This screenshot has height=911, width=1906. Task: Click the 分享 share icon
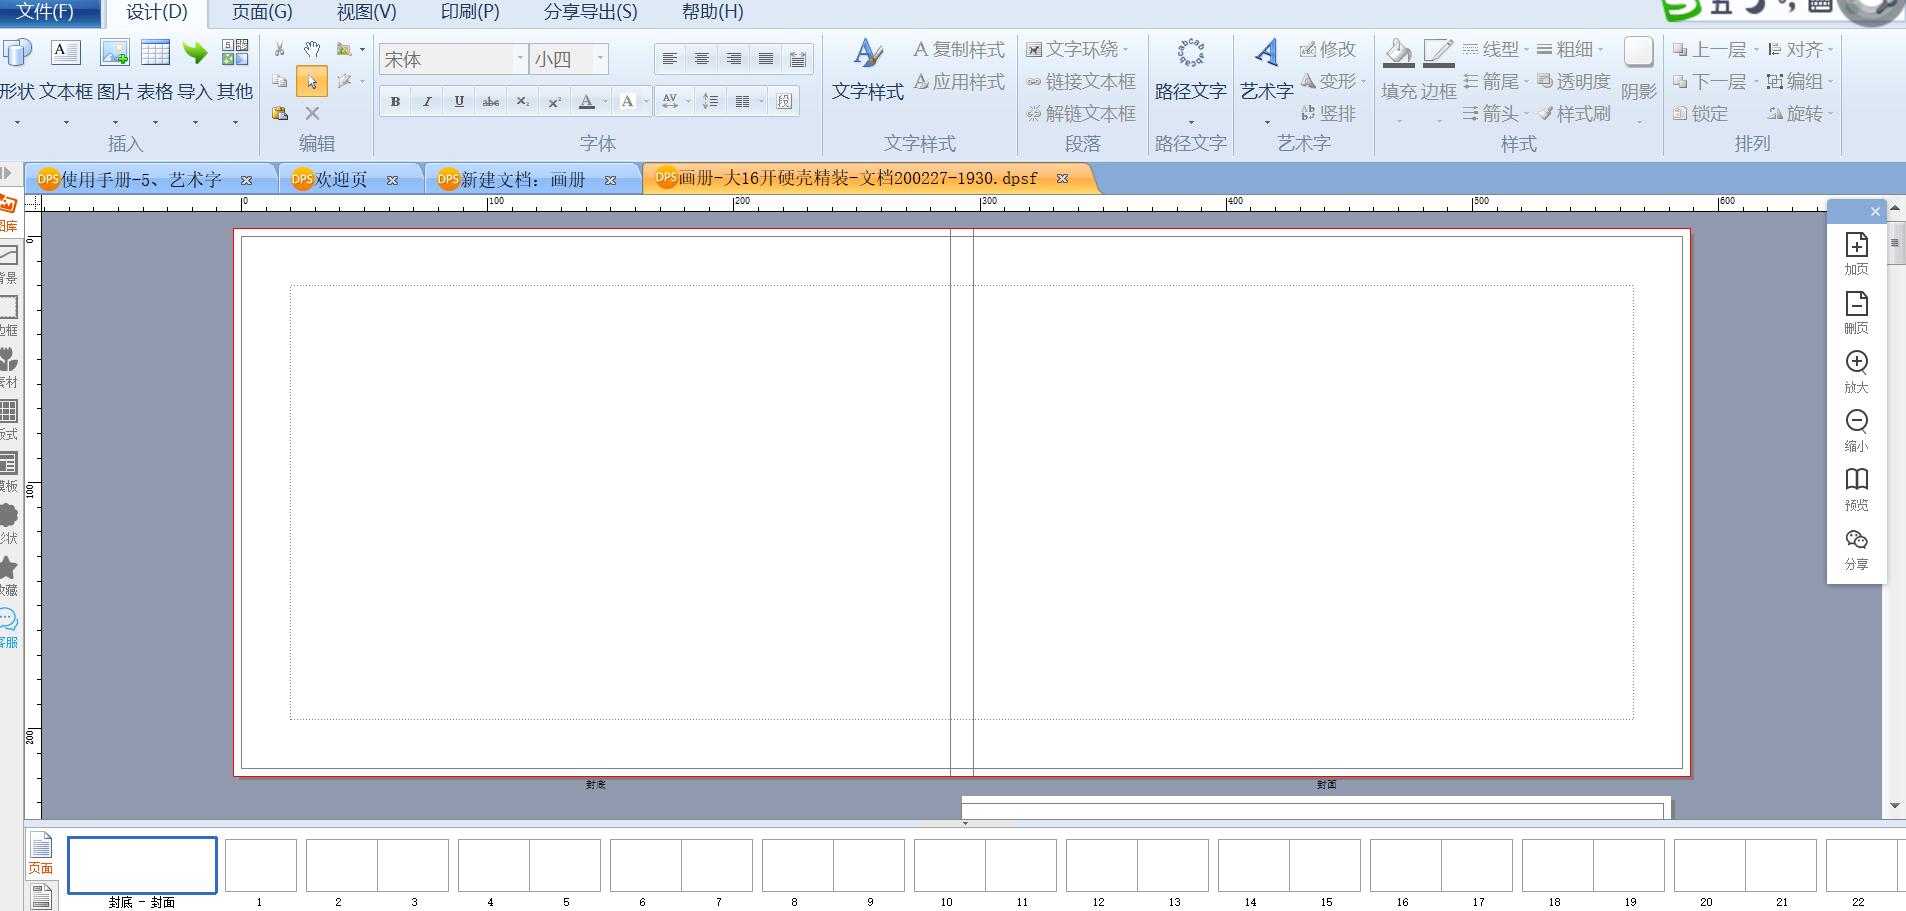point(1856,540)
